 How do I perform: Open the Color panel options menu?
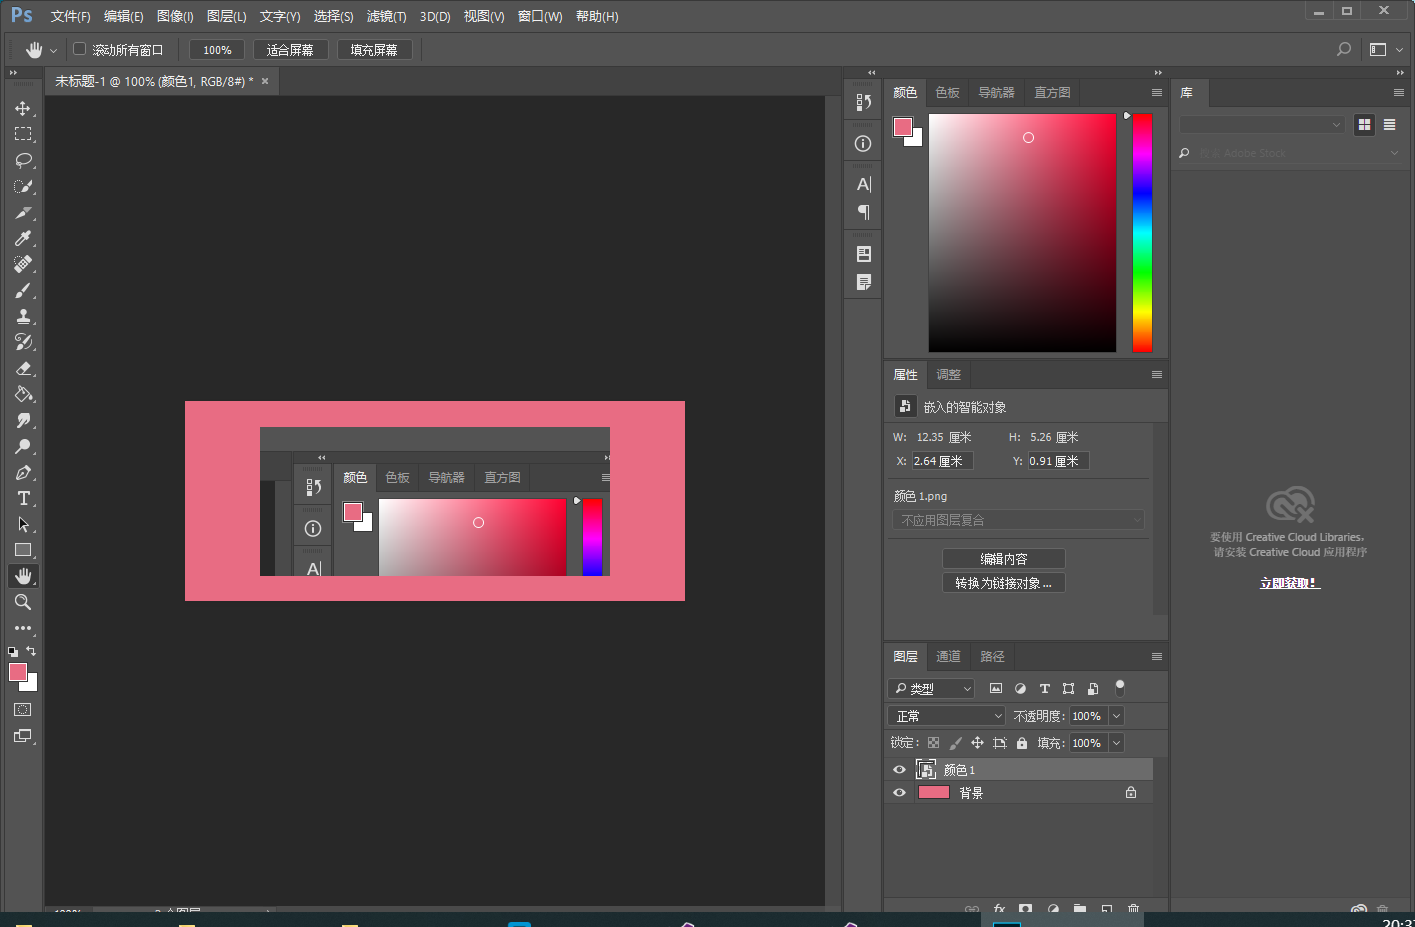pyautogui.click(x=1157, y=92)
